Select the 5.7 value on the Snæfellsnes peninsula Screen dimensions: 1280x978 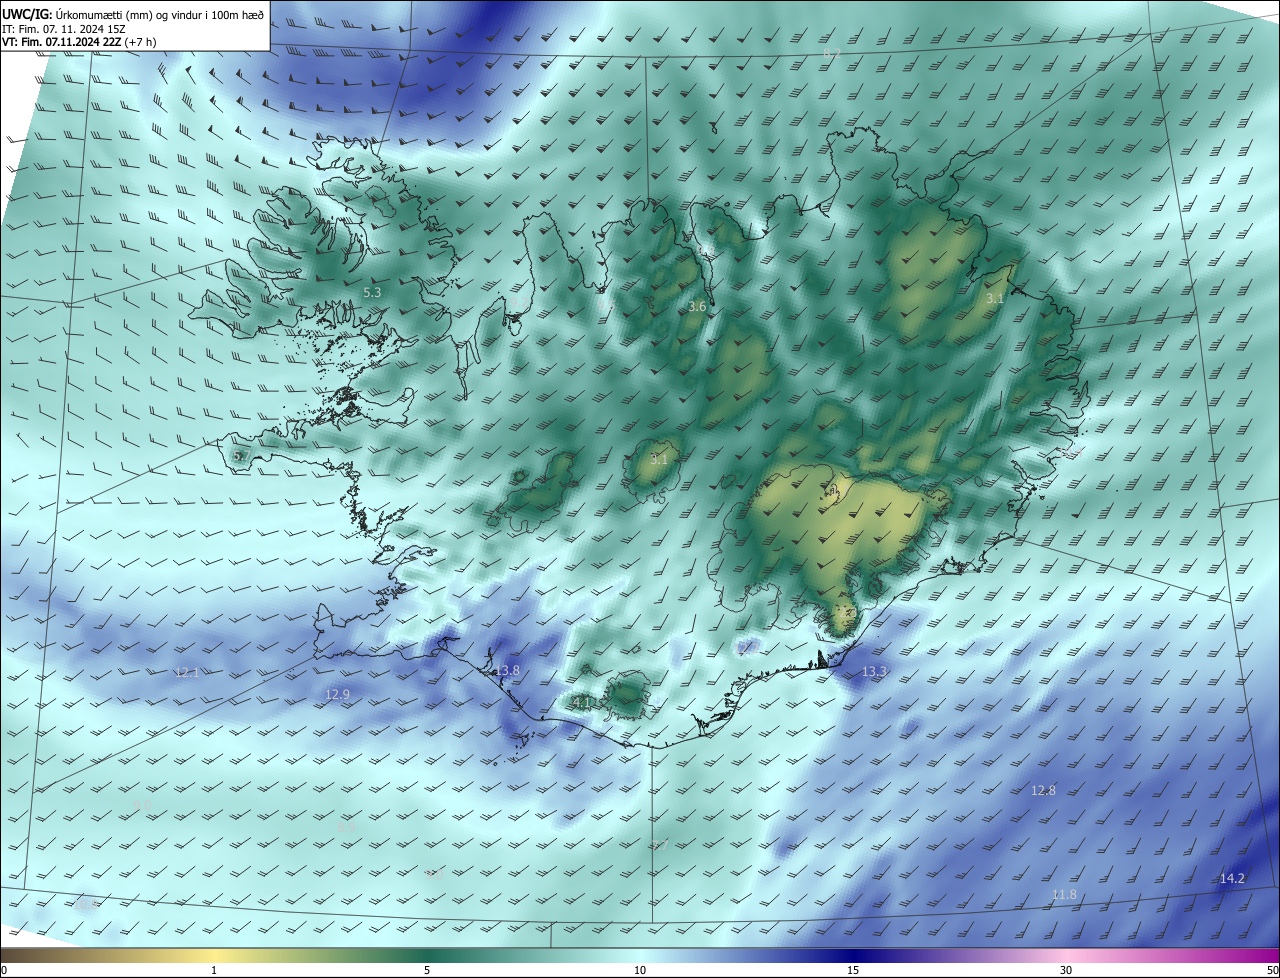pos(240,456)
